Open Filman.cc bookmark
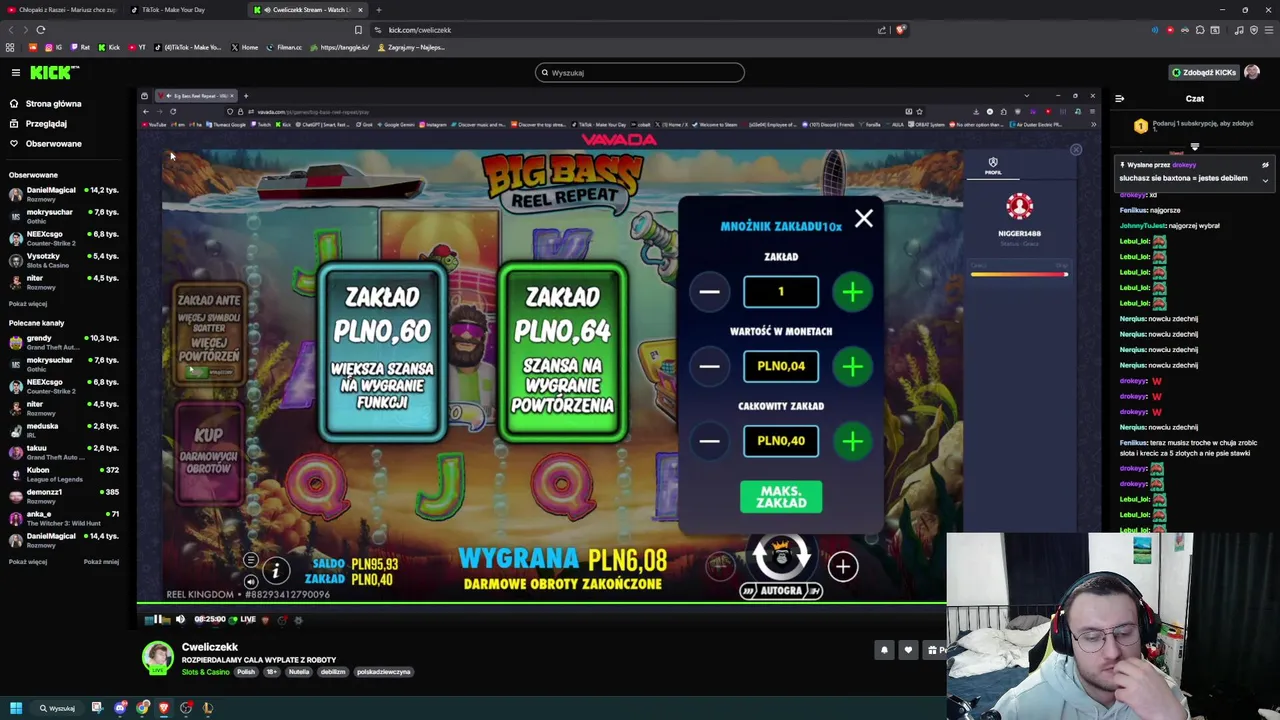The image size is (1280, 720). [x=285, y=47]
